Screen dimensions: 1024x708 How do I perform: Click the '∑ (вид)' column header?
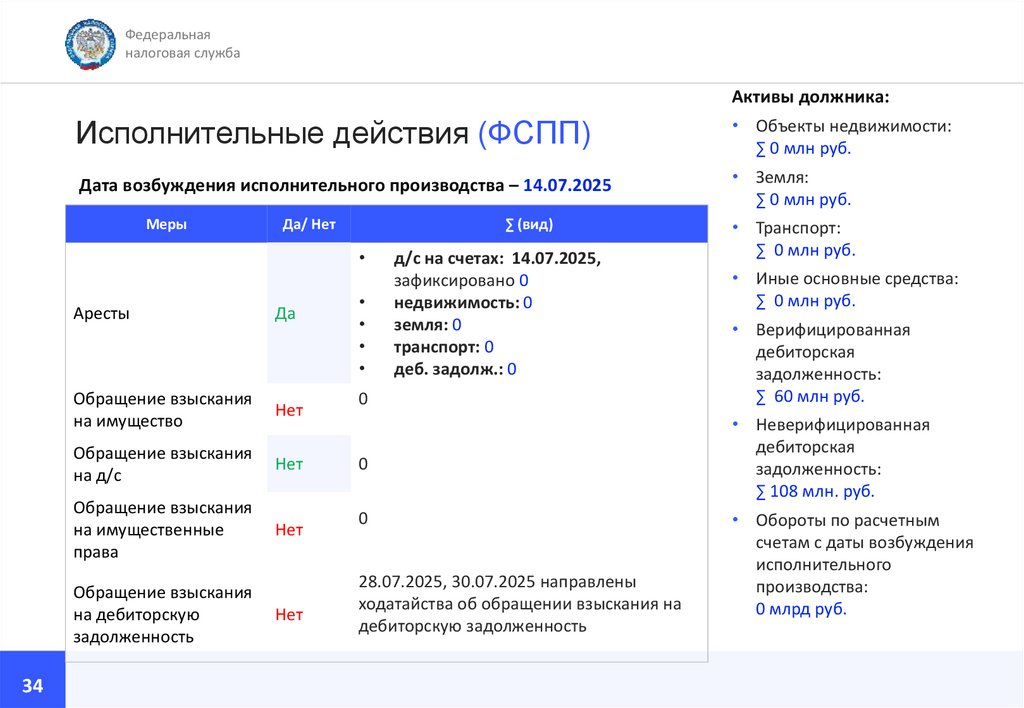point(529,224)
